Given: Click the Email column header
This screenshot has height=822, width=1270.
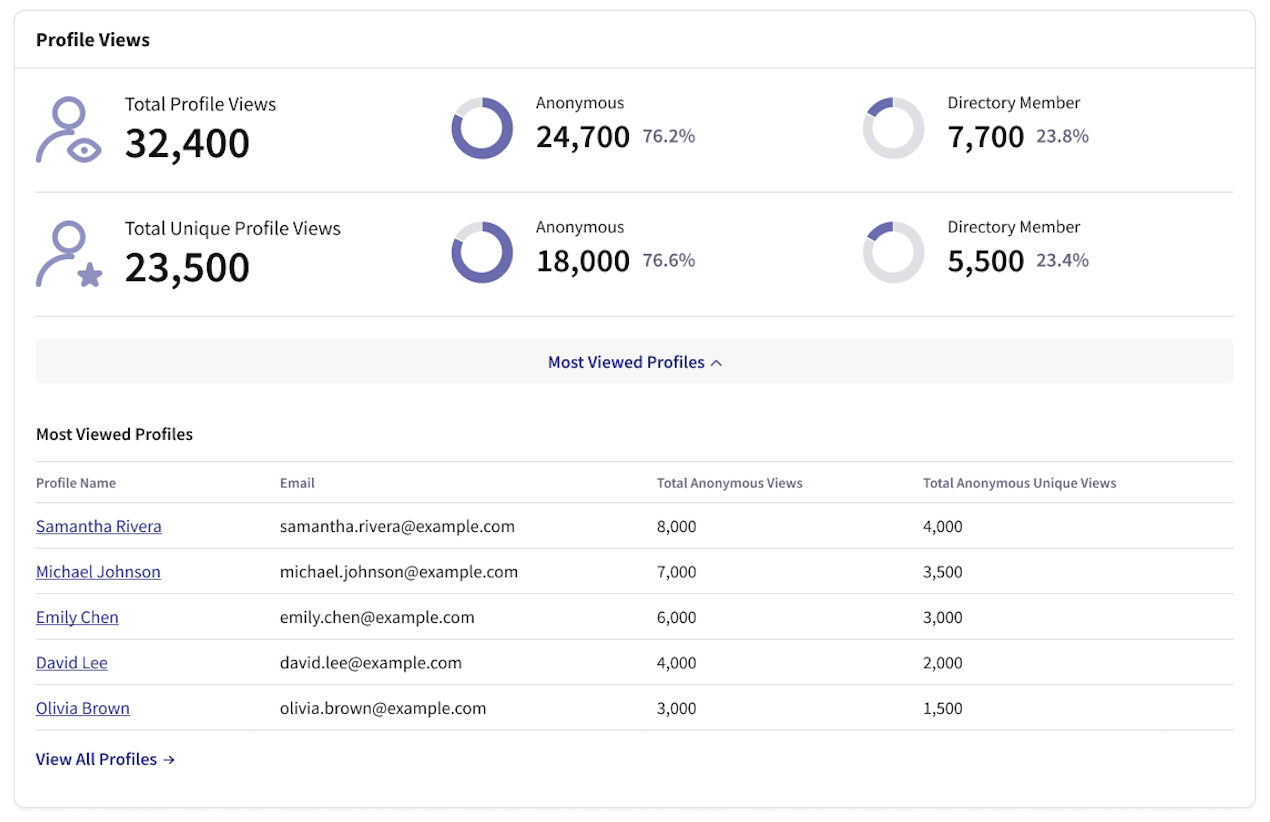Looking at the screenshot, I should [x=297, y=483].
